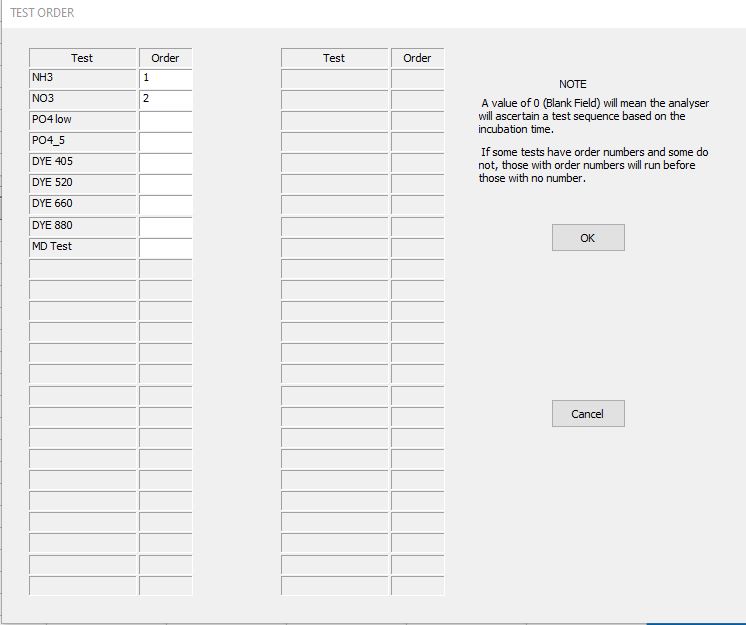Click the left Test column header
This screenshot has height=625, width=746.
pyautogui.click(x=82, y=58)
